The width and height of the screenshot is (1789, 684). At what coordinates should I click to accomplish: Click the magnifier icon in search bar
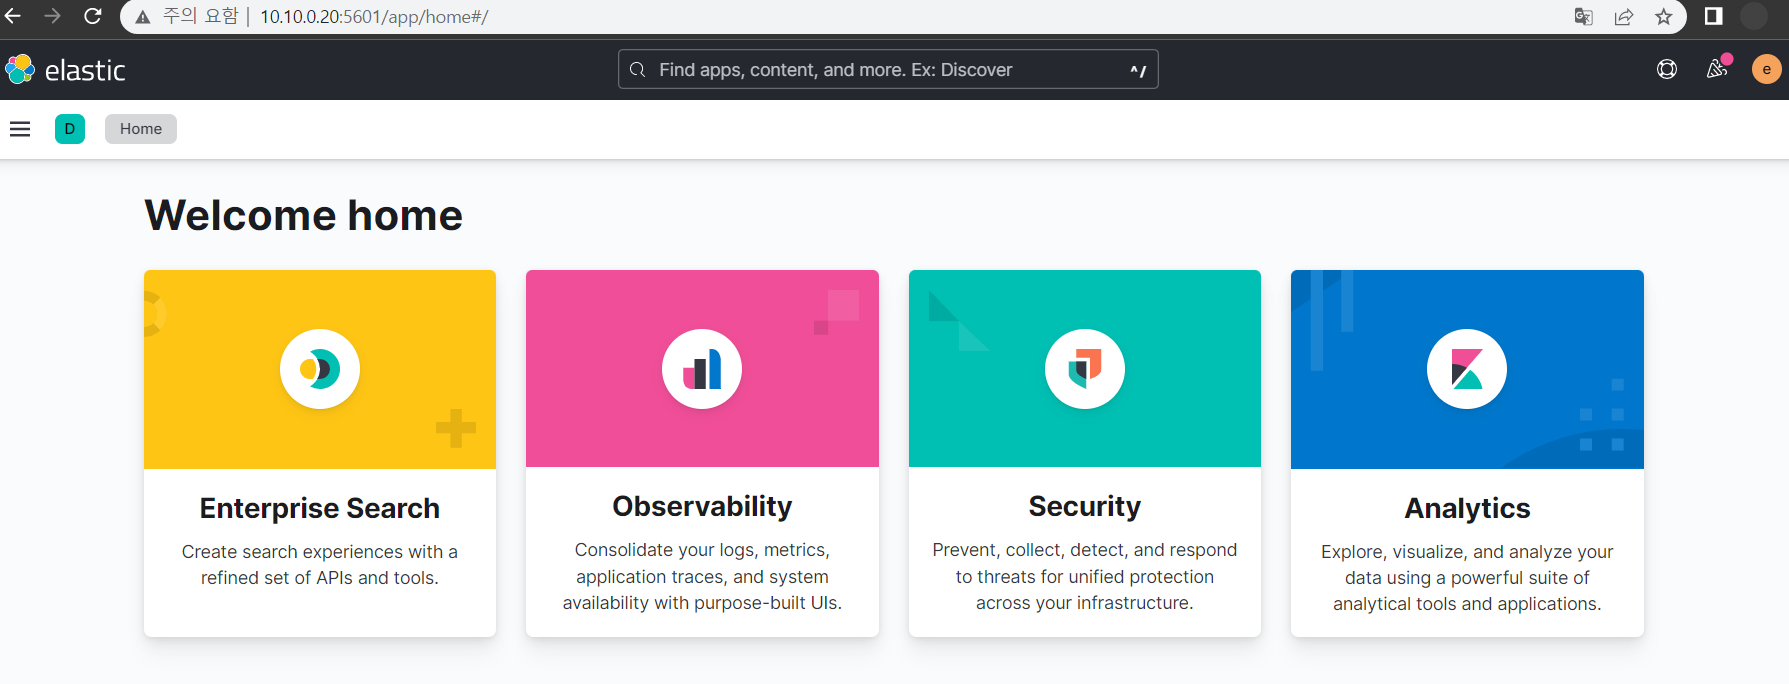637,70
